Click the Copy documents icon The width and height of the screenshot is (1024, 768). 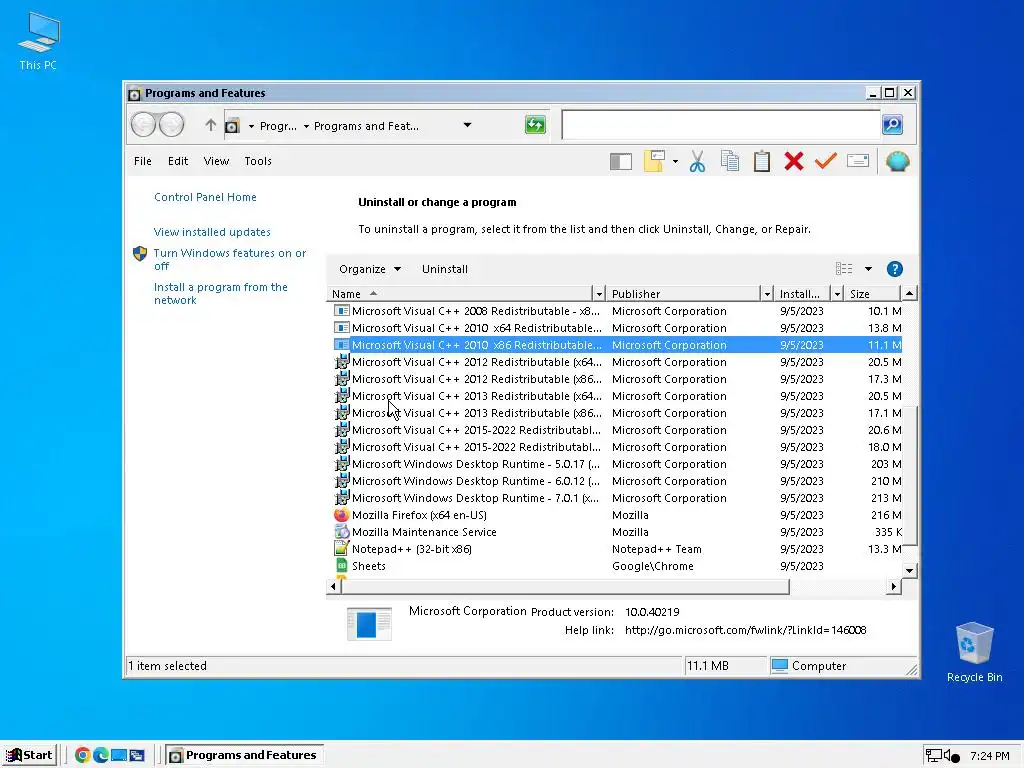click(729, 161)
